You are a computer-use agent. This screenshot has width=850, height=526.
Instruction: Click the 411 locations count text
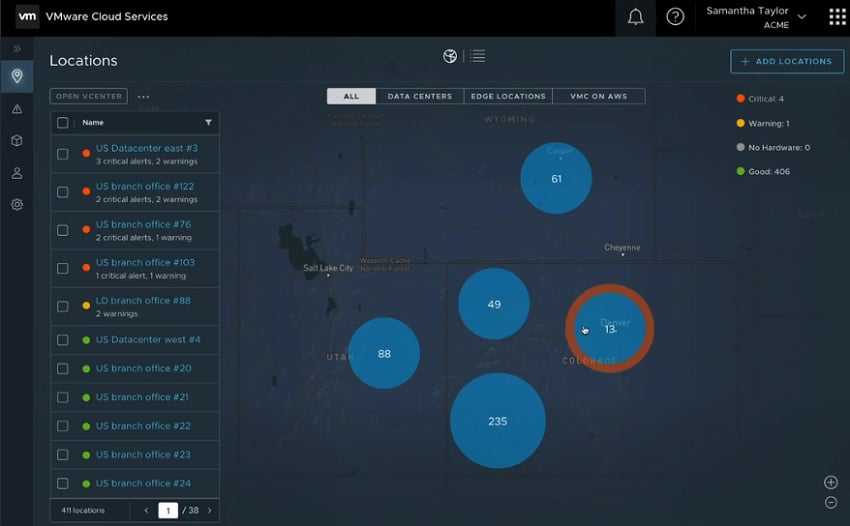(x=83, y=510)
